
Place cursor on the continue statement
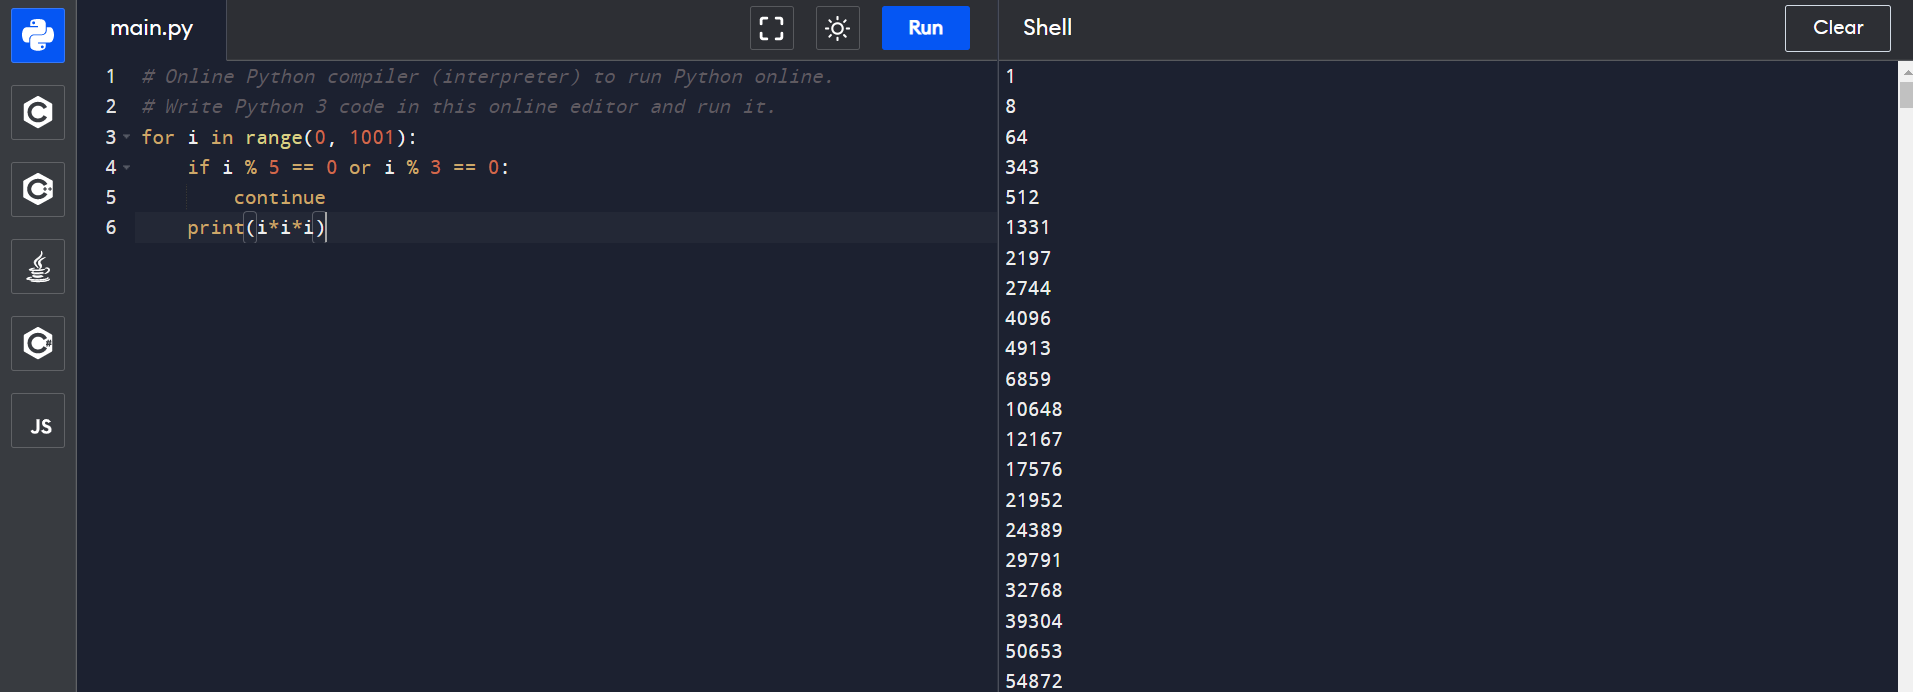point(279,198)
